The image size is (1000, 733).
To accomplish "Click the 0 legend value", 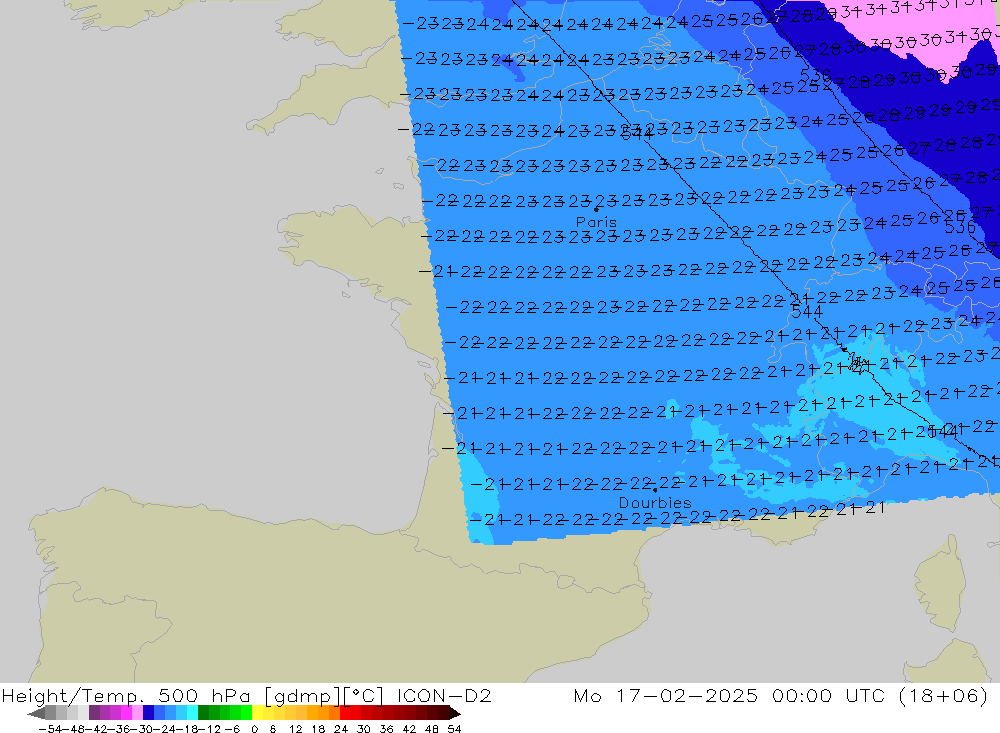I will tap(254, 729).
